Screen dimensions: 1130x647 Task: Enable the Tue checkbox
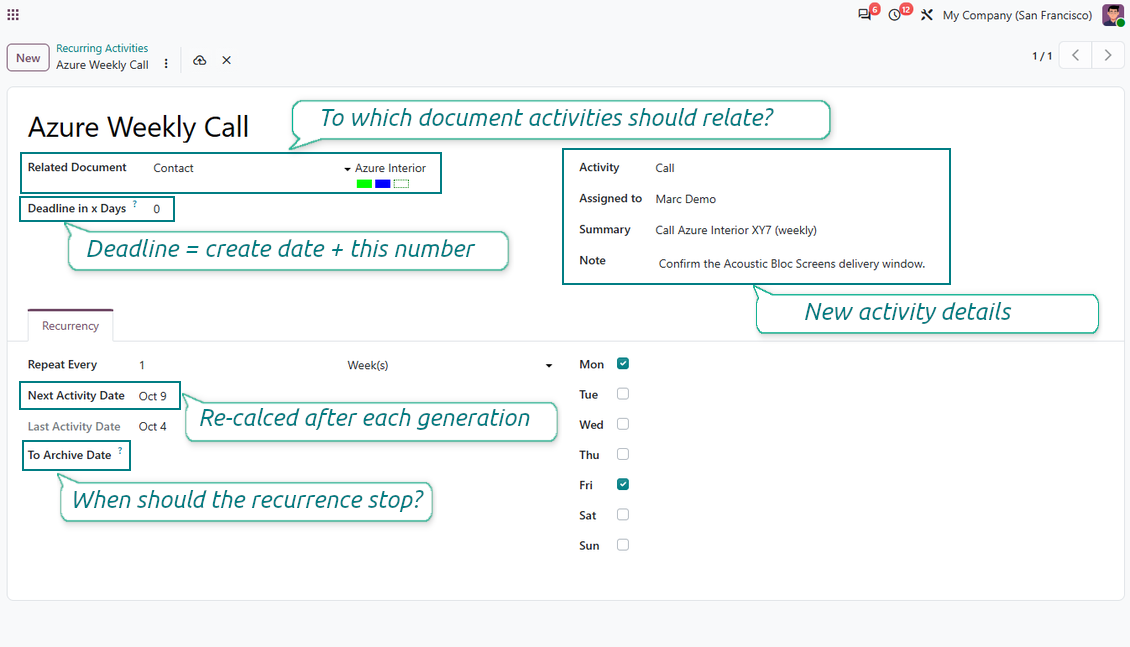pyautogui.click(x=623, y=394)
